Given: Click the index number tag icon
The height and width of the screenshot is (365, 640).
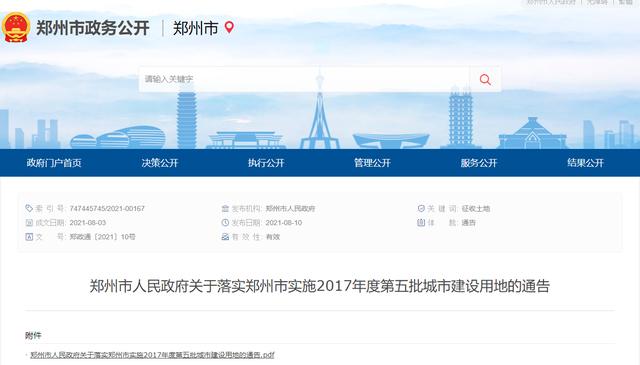Looking at the screenshot, I should (29, 209).
